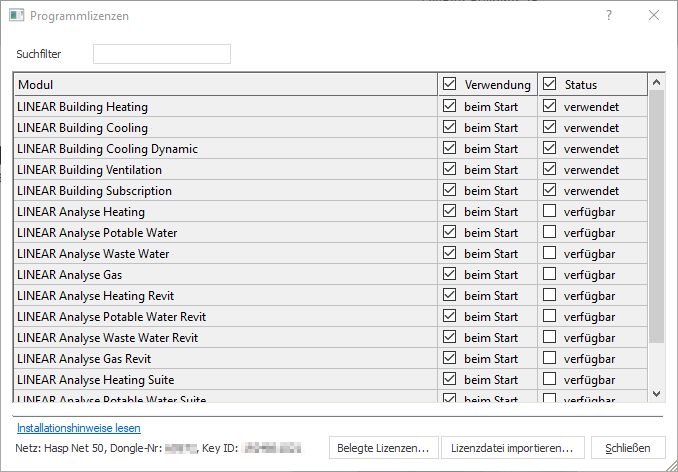Check status box for LINEAR Analyse Heating Revit
Screen dimensions: 678x472
pyautogui.click(x=550, y=295)
